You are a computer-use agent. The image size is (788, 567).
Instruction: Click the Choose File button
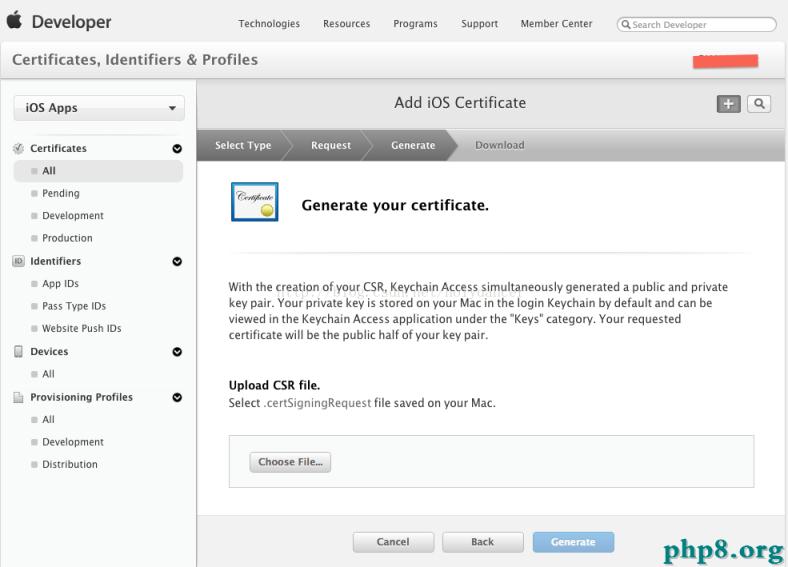tap(290, 462)
